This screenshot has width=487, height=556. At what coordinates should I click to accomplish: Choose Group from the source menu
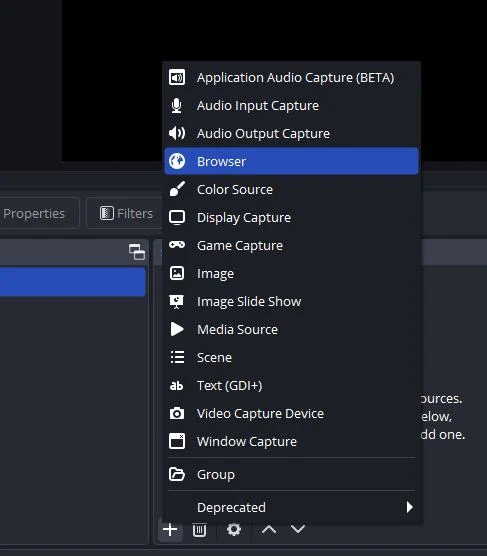(291, 474)
